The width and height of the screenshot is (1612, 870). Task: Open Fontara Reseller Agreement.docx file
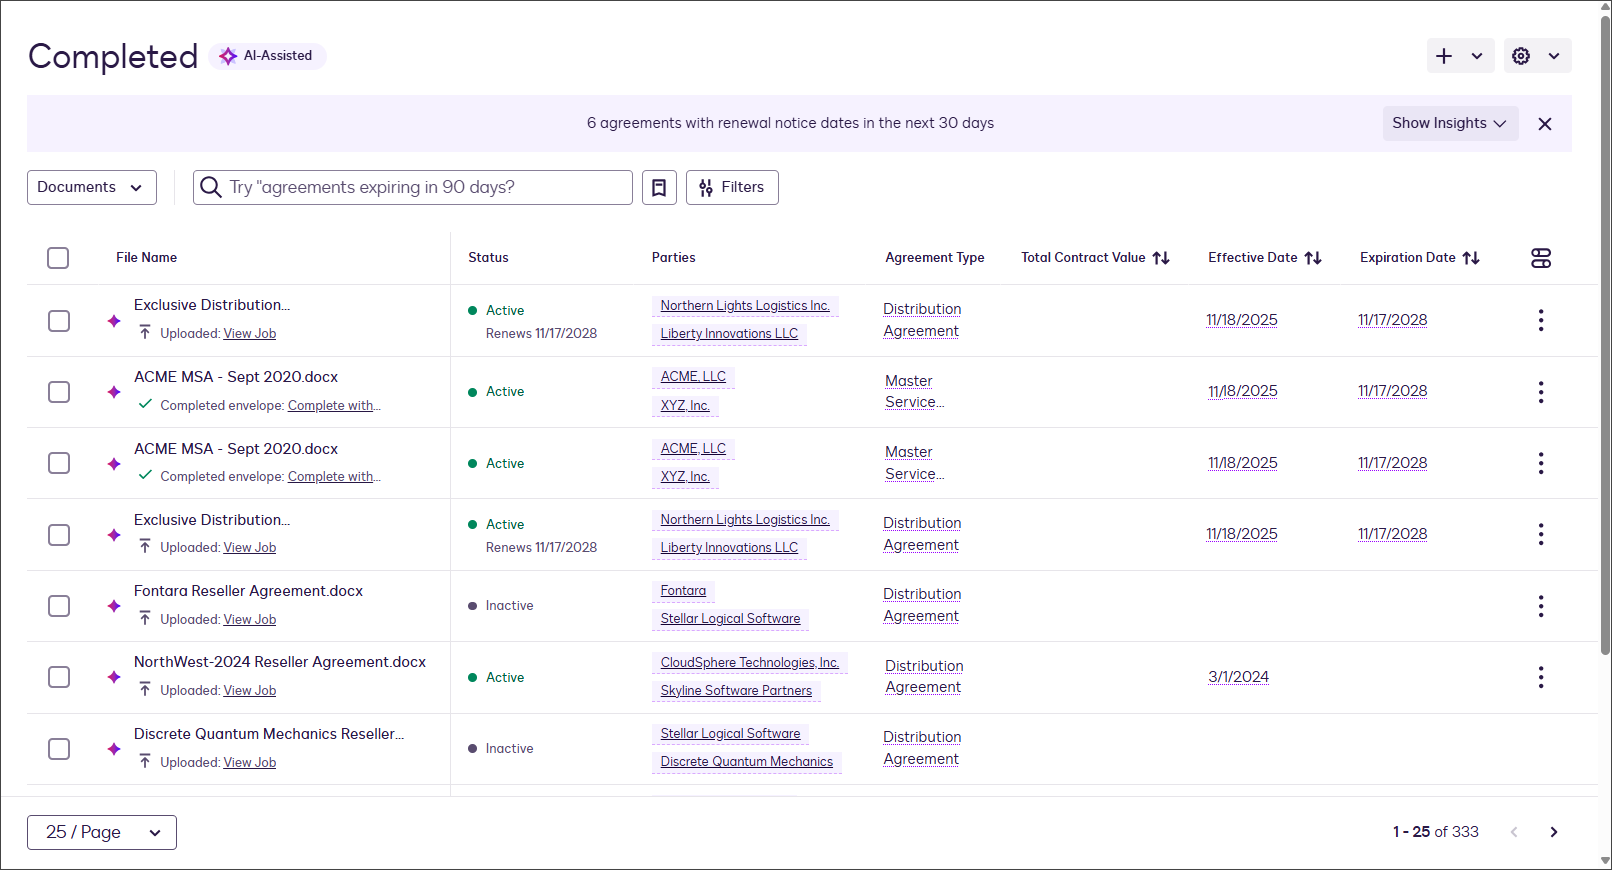(x=248, y=591)
